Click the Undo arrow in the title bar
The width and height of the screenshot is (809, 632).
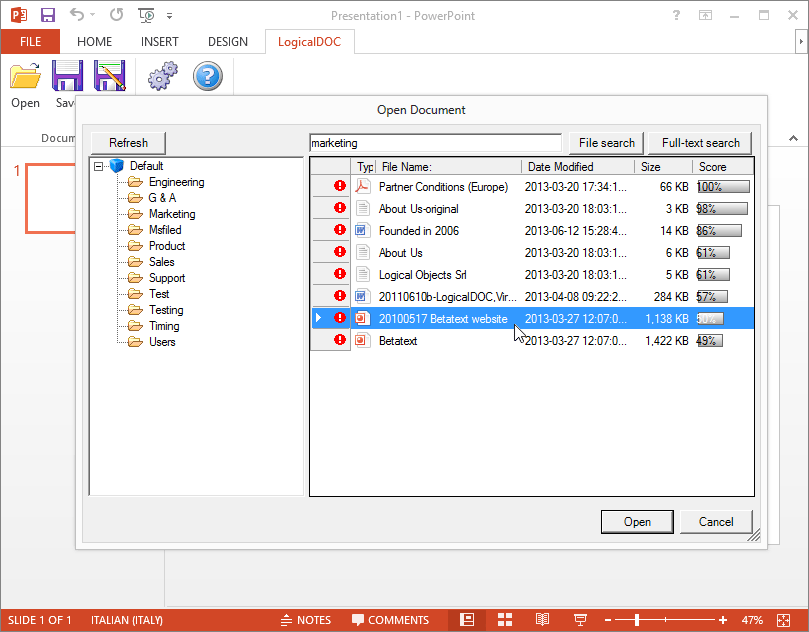coord(77,15)
